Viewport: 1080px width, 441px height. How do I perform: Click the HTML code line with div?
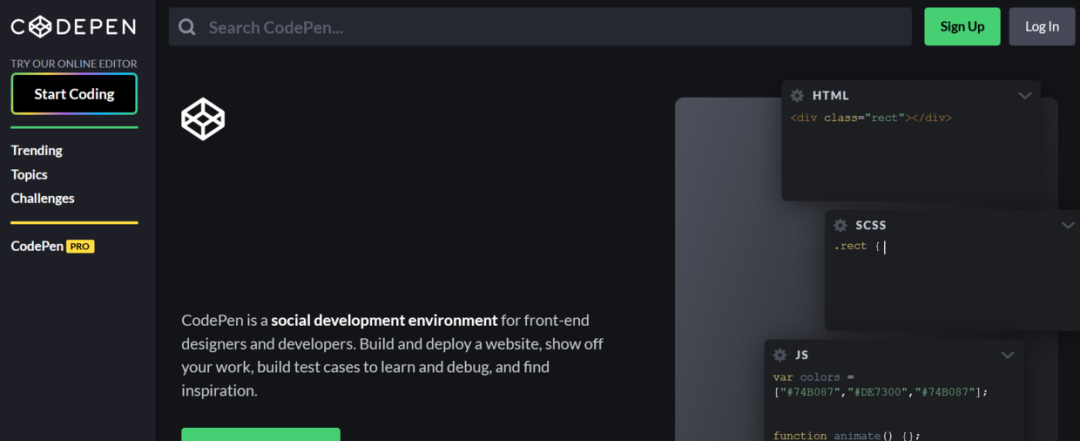click(871, 118)
